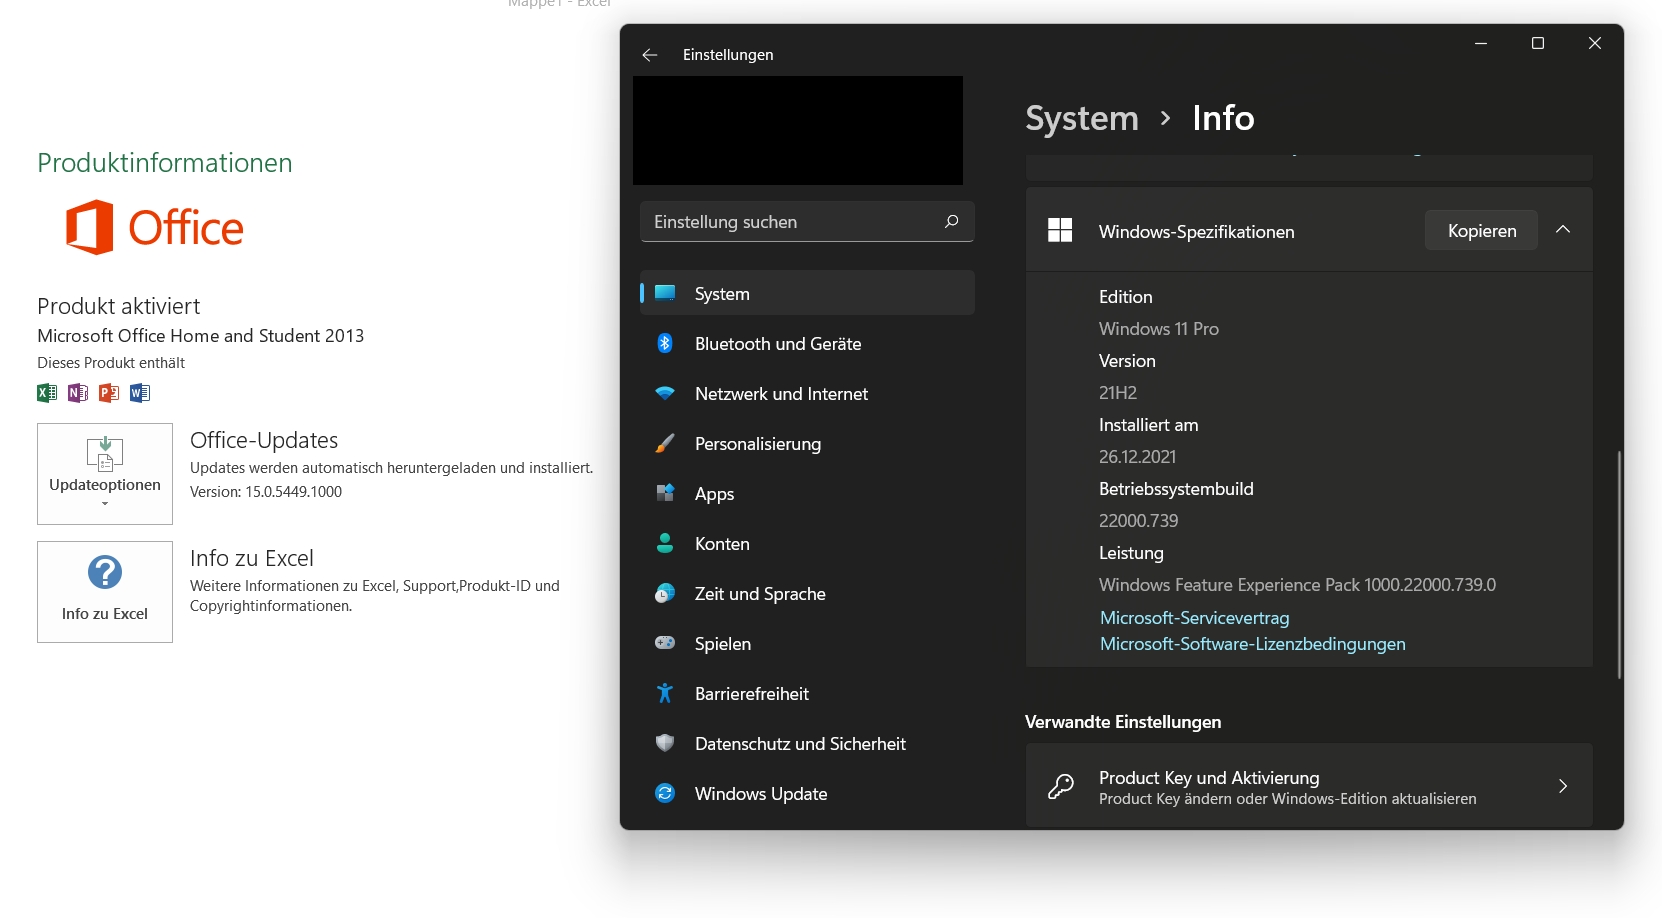Click the Einstellung suchen search field

click(807, 221)
